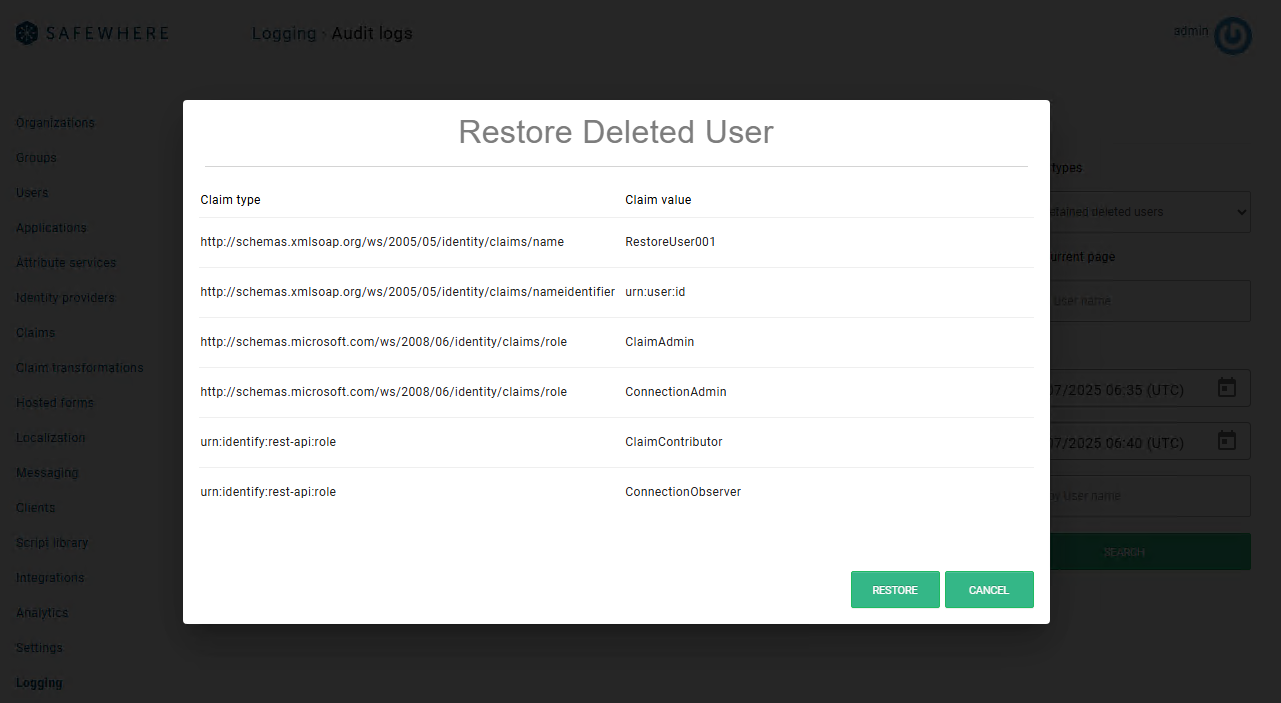1281x703 pixels.
Task: Open calendar icon for 06:40 date field
Action: pos(1227,441)
